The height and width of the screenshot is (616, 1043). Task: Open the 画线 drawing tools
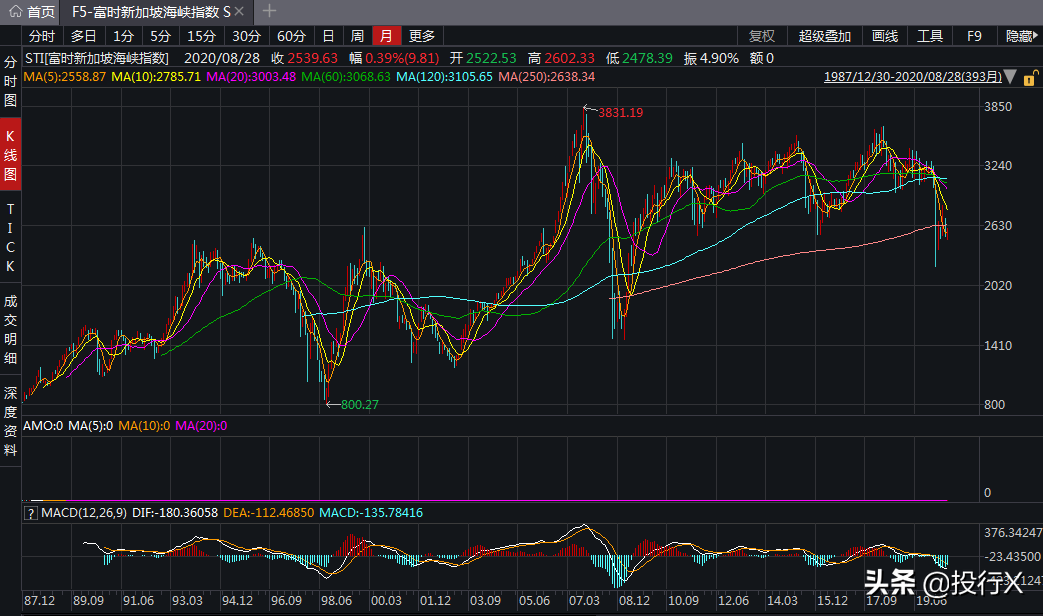tap(885, 36)
